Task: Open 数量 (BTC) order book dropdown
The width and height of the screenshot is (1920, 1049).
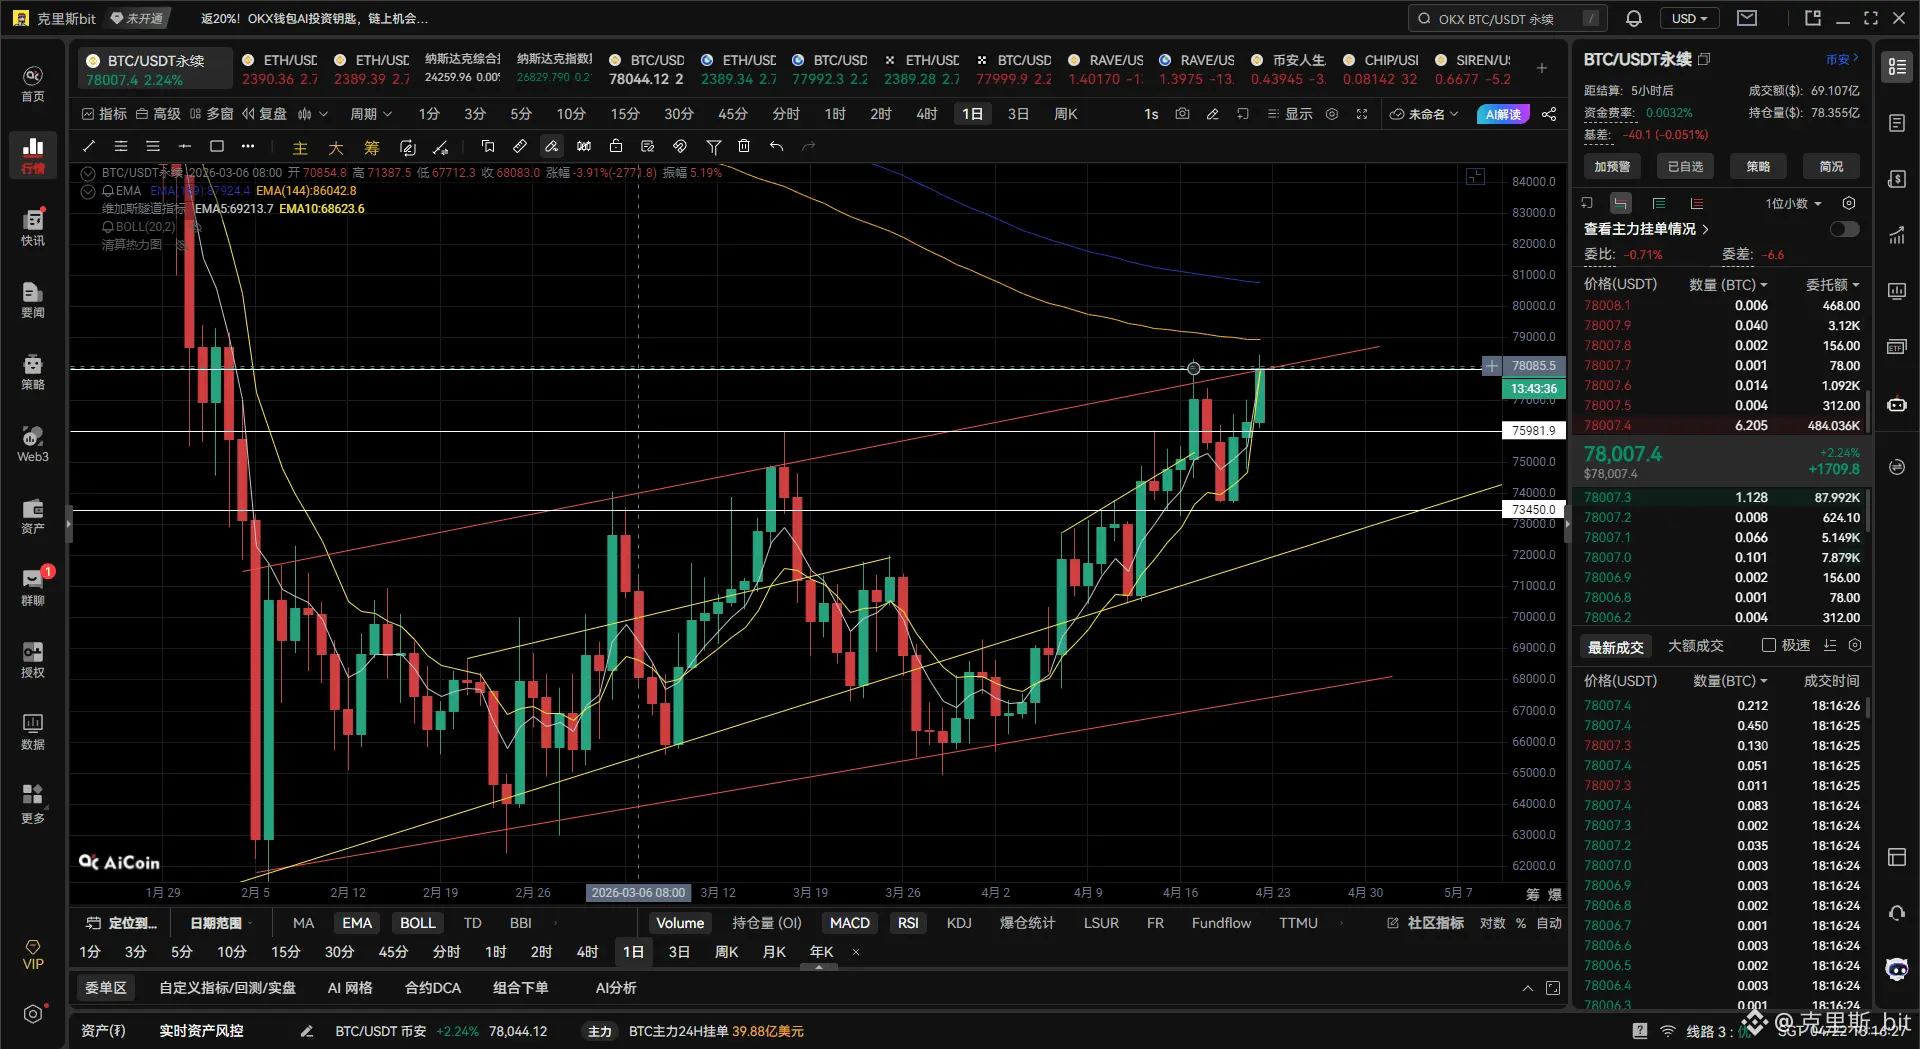Action: coord(1728,285)
